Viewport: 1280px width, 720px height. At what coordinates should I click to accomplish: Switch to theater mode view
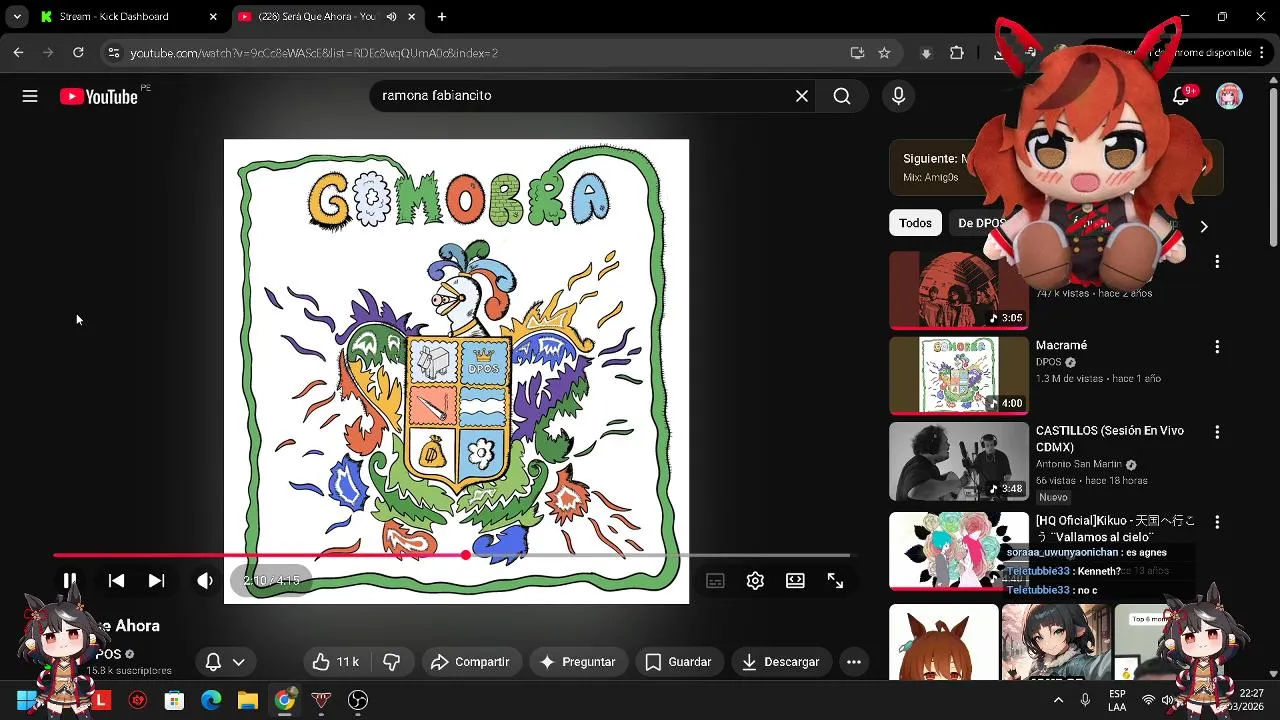coord(795,581)
